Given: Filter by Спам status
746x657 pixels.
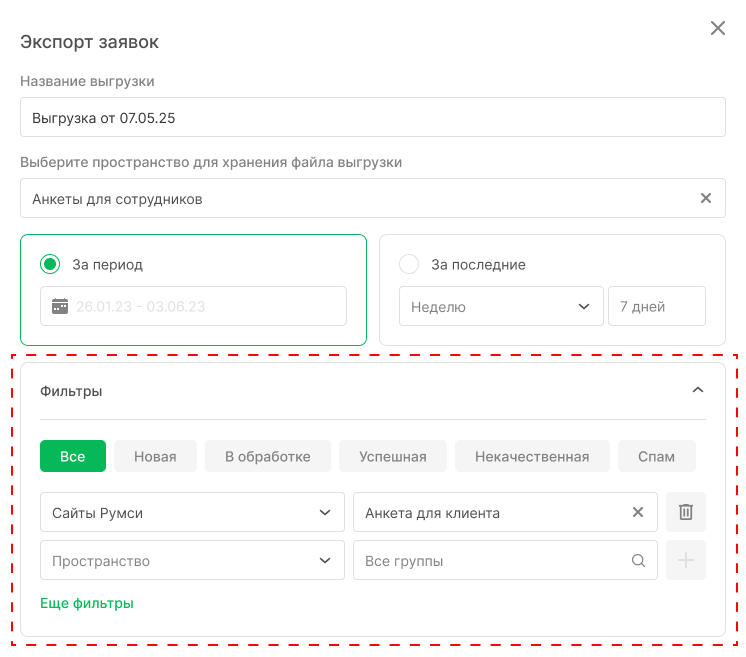Looking at the screenshot, I should (x=656, y=456).
